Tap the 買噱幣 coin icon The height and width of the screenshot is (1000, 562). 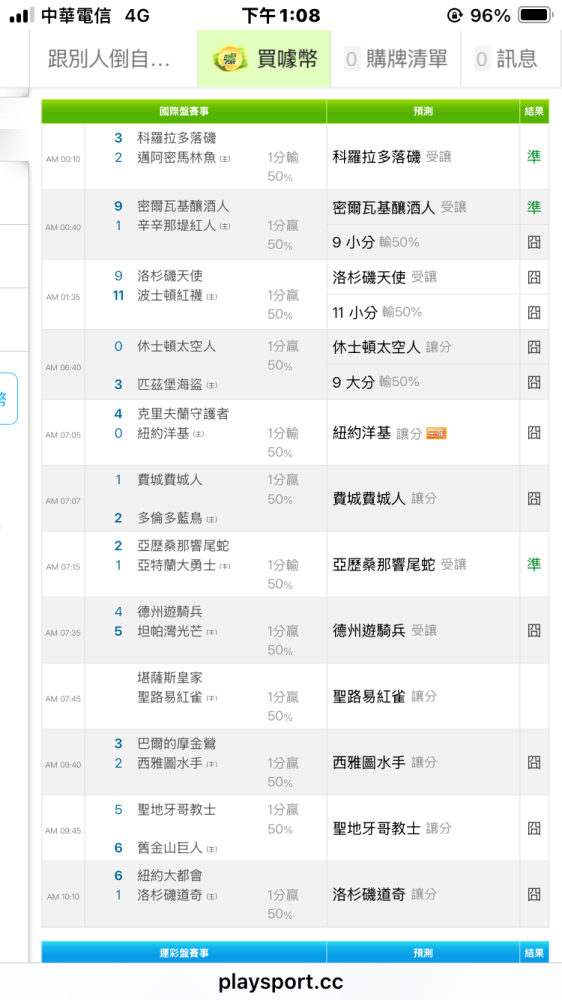225,59
